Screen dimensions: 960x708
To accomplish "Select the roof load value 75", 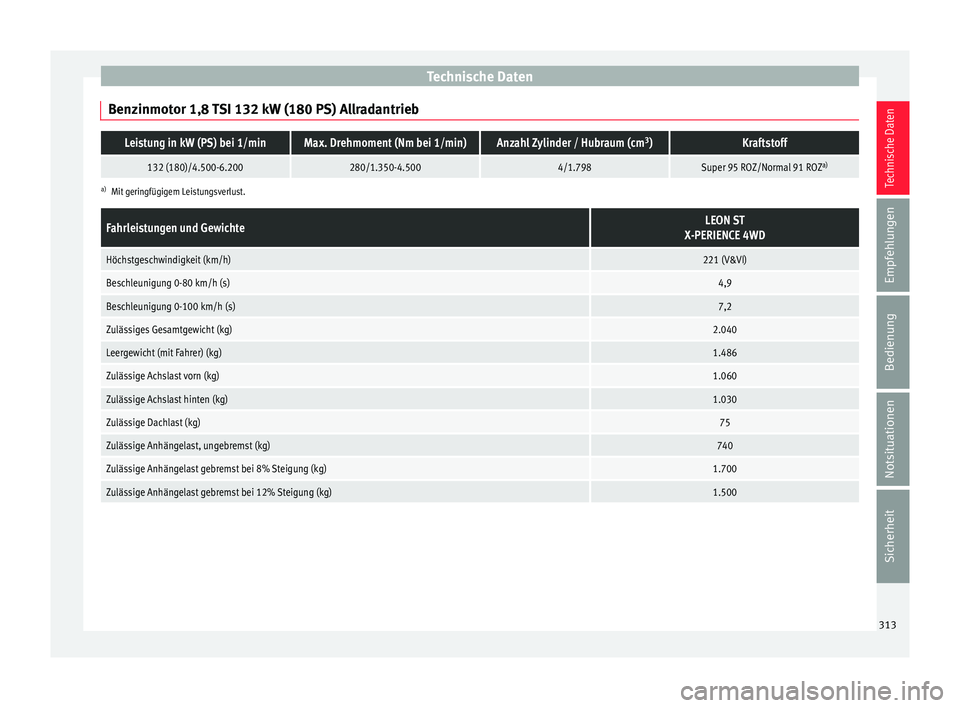I will point(725,423).
